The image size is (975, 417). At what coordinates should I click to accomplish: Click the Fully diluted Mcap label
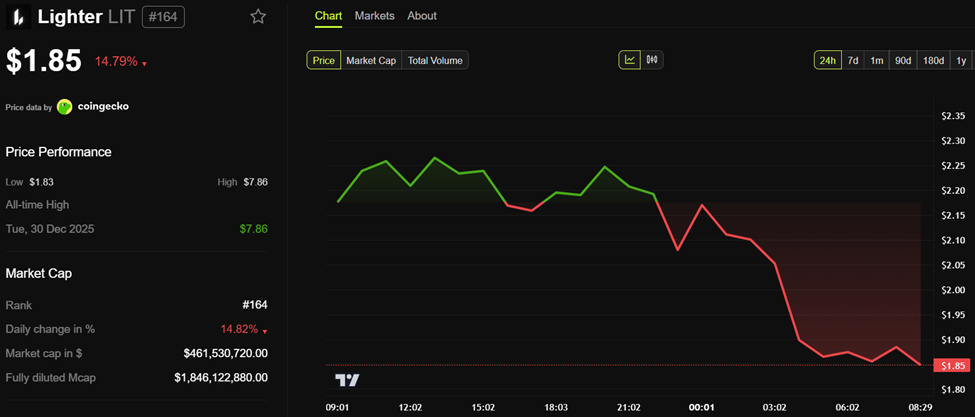[51, 377]
